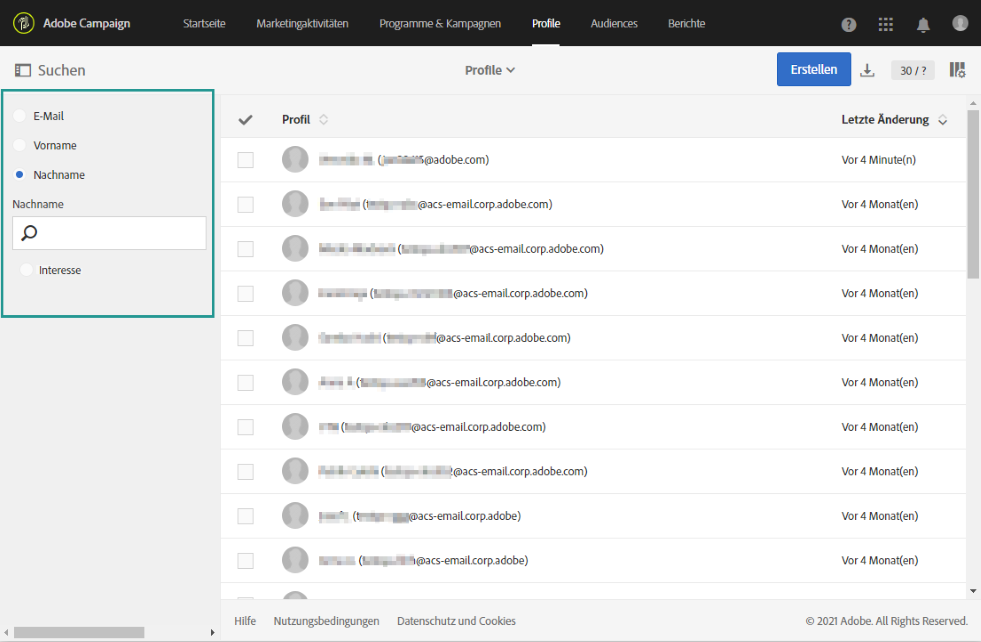Viewport: 981px width, 642px height.
Task: Check the box in the ninth profile row
Action: [x=245, y=516]
